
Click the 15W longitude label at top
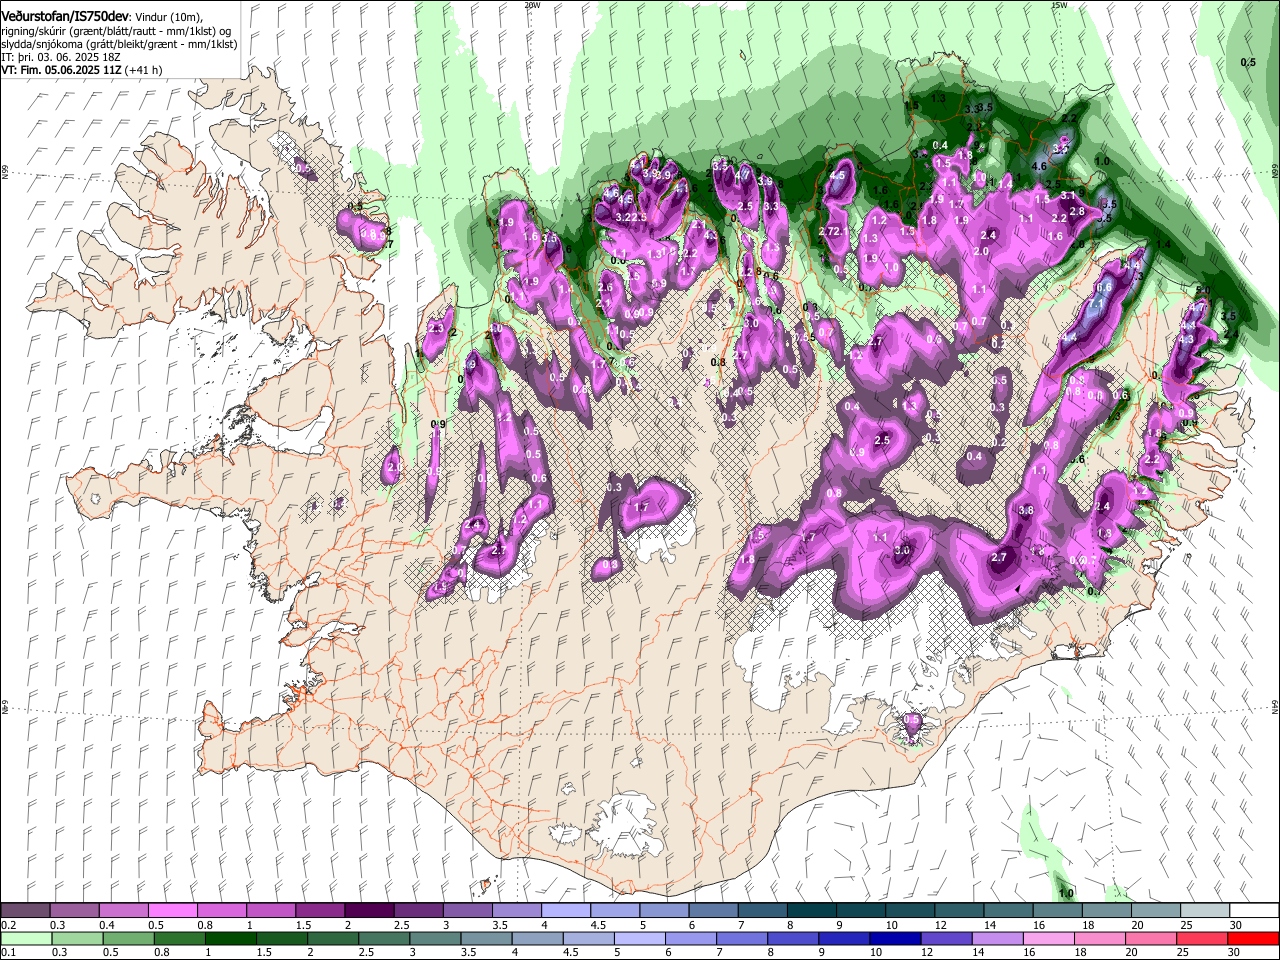[1059, 5]
